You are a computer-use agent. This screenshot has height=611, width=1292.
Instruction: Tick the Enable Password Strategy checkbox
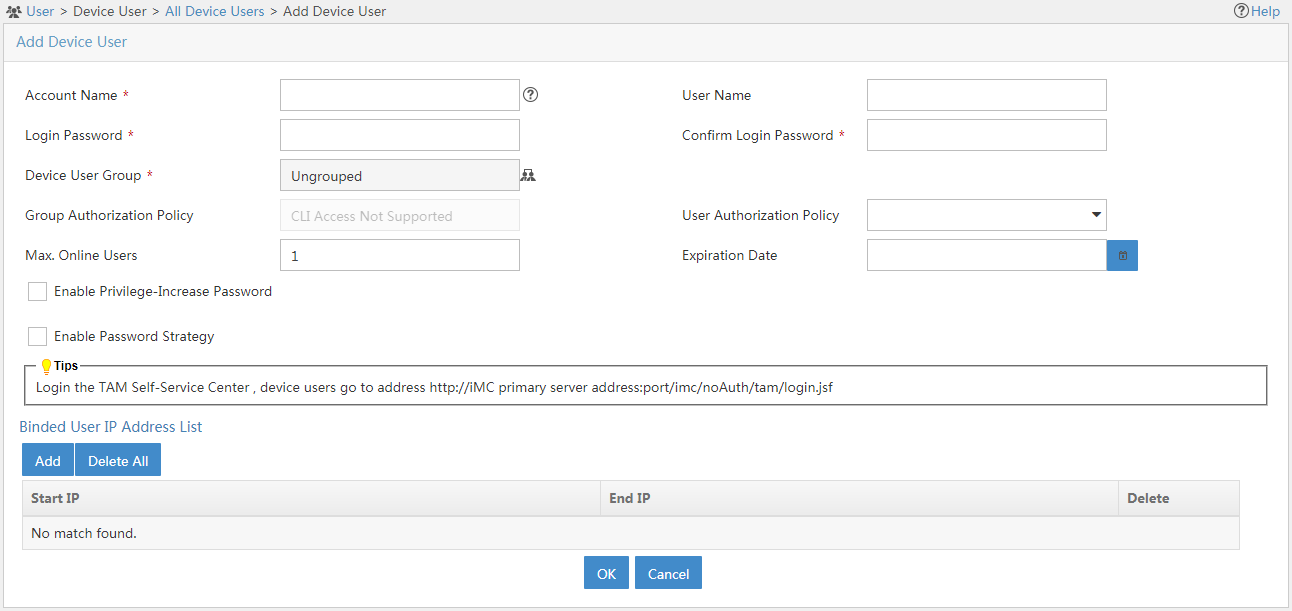point(38,336)
